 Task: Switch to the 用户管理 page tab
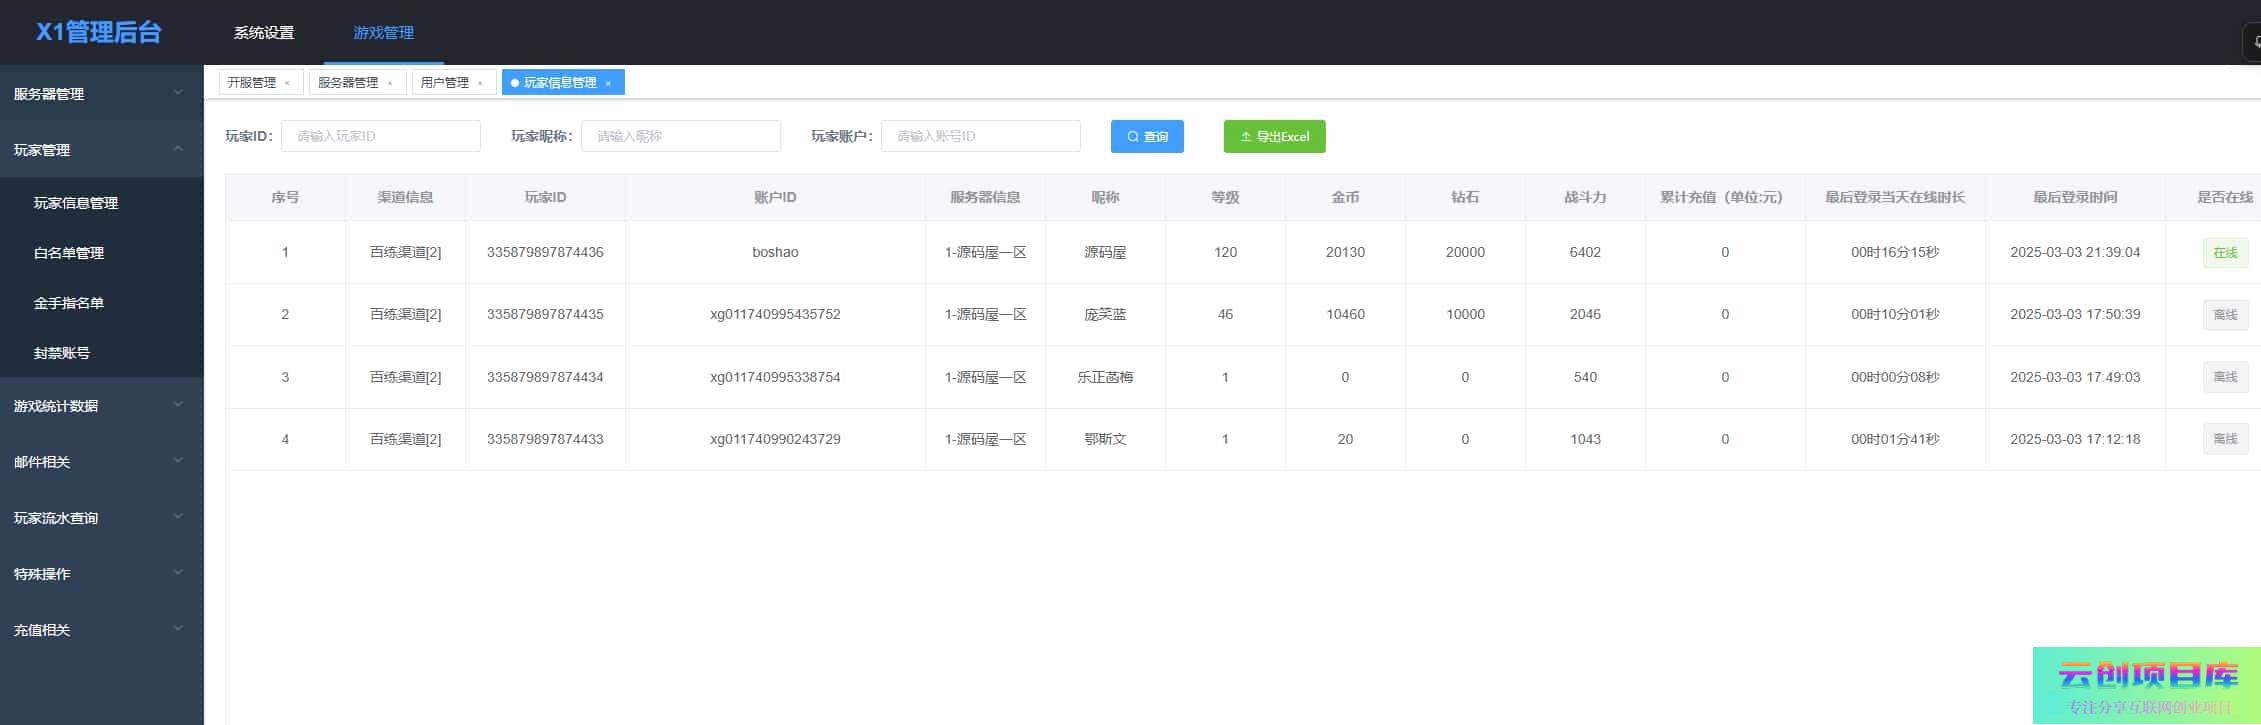(x=444, y=83)
